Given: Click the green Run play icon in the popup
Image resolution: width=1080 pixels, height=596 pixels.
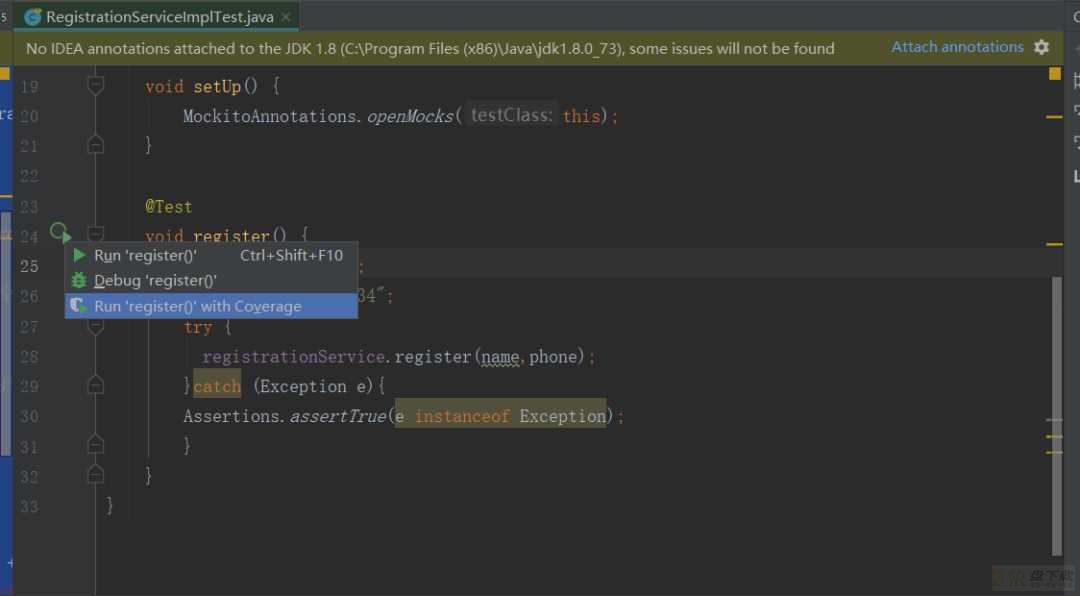Looking at the screenshot, I should 79,255.
